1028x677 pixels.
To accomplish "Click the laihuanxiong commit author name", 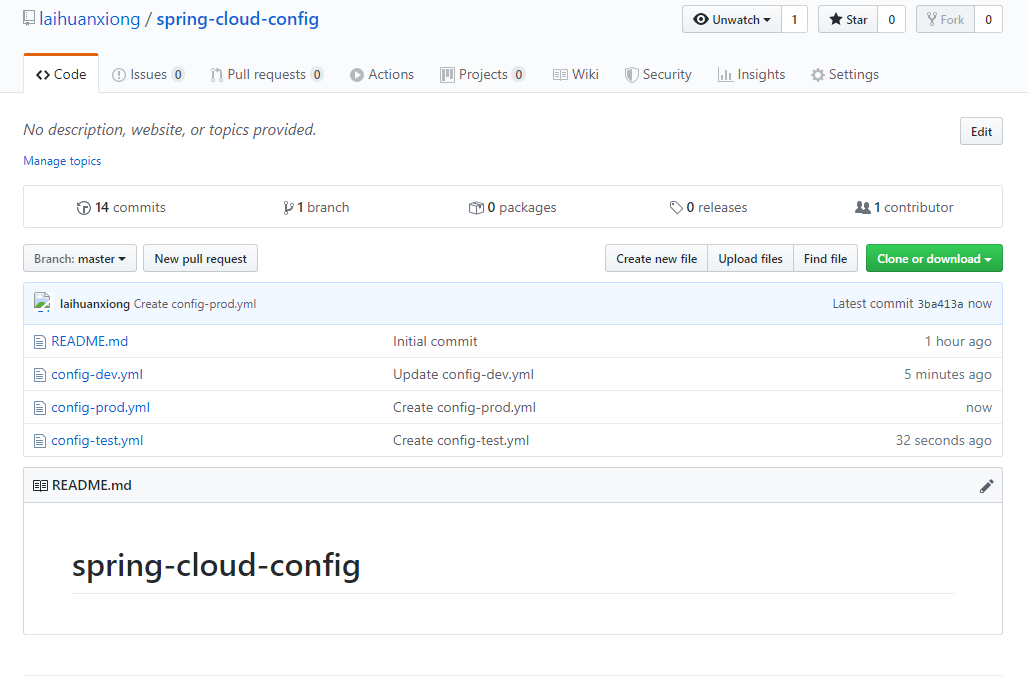I will tap(94, 303).
